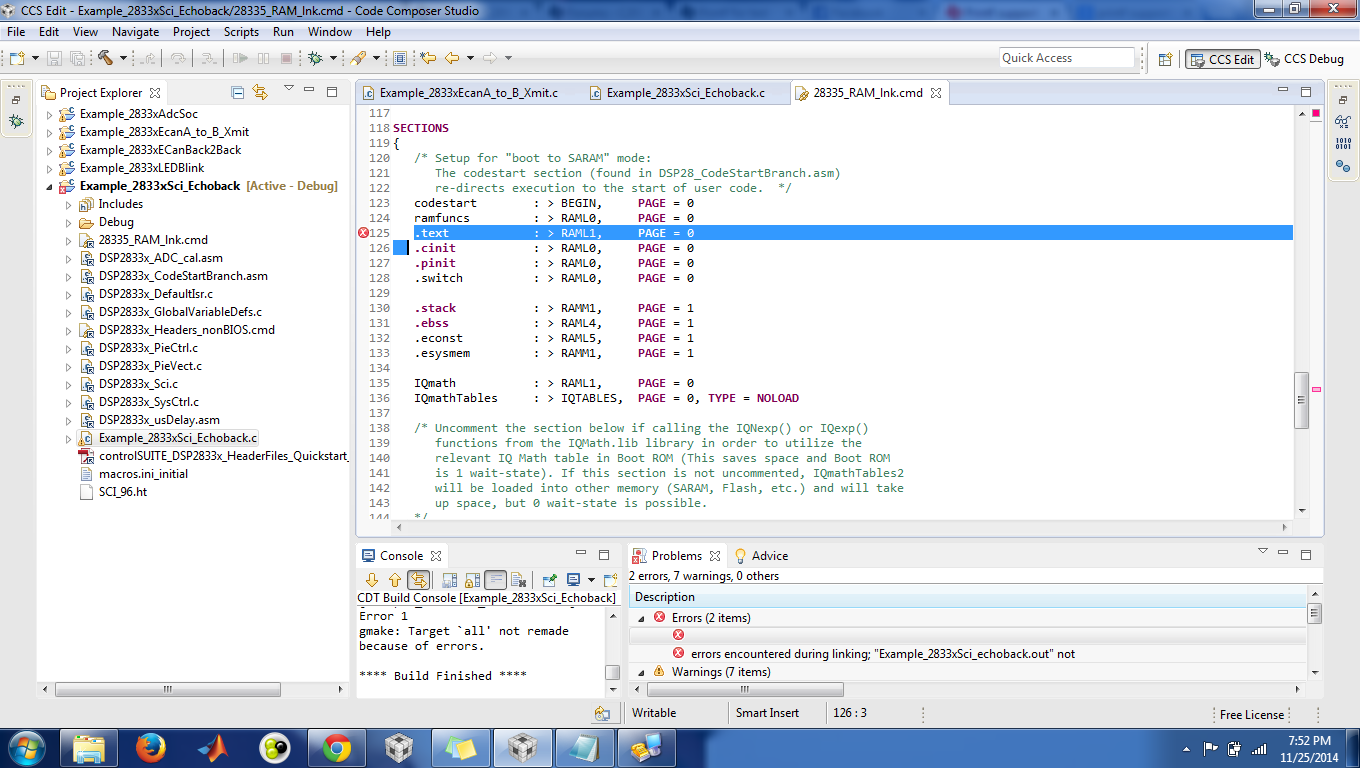
Task: Open the Memory Browser icon (1010 0101)
Action: pyautogui.click(x=1342, y=144)
